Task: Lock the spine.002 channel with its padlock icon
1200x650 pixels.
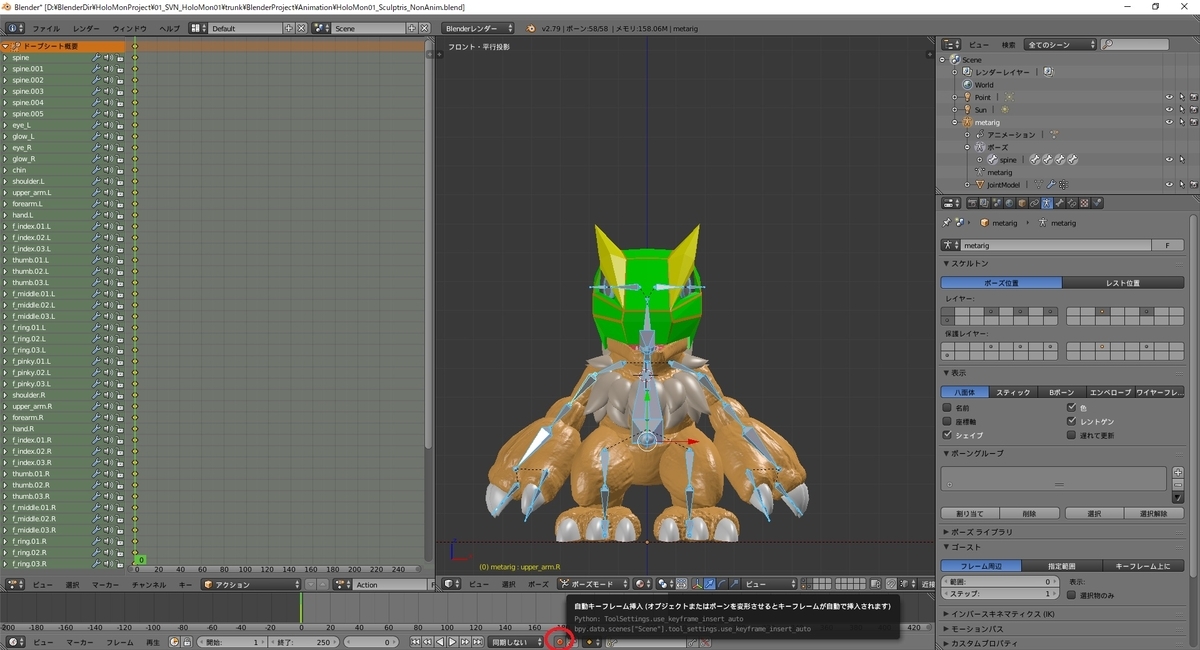Action: tap(120, 80)
